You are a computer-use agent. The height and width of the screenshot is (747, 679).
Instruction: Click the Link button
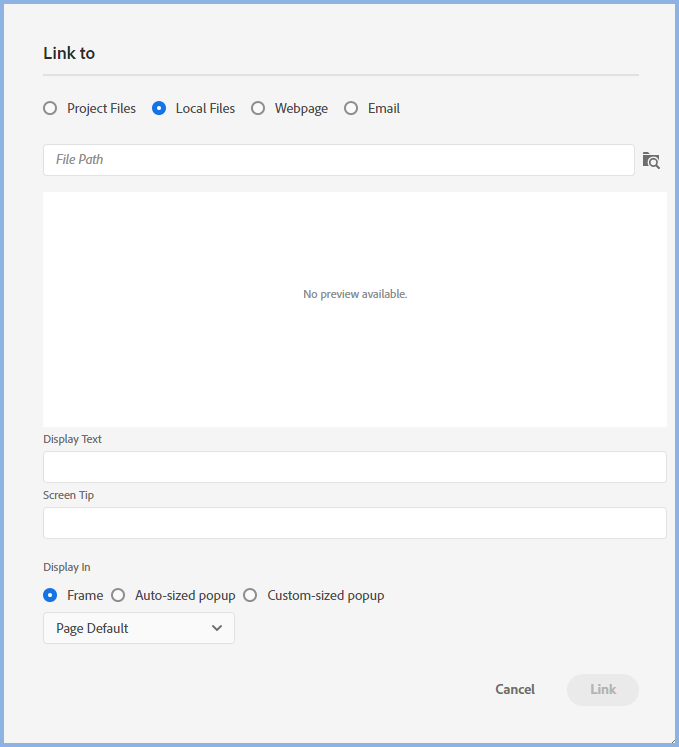pos(602,689)
